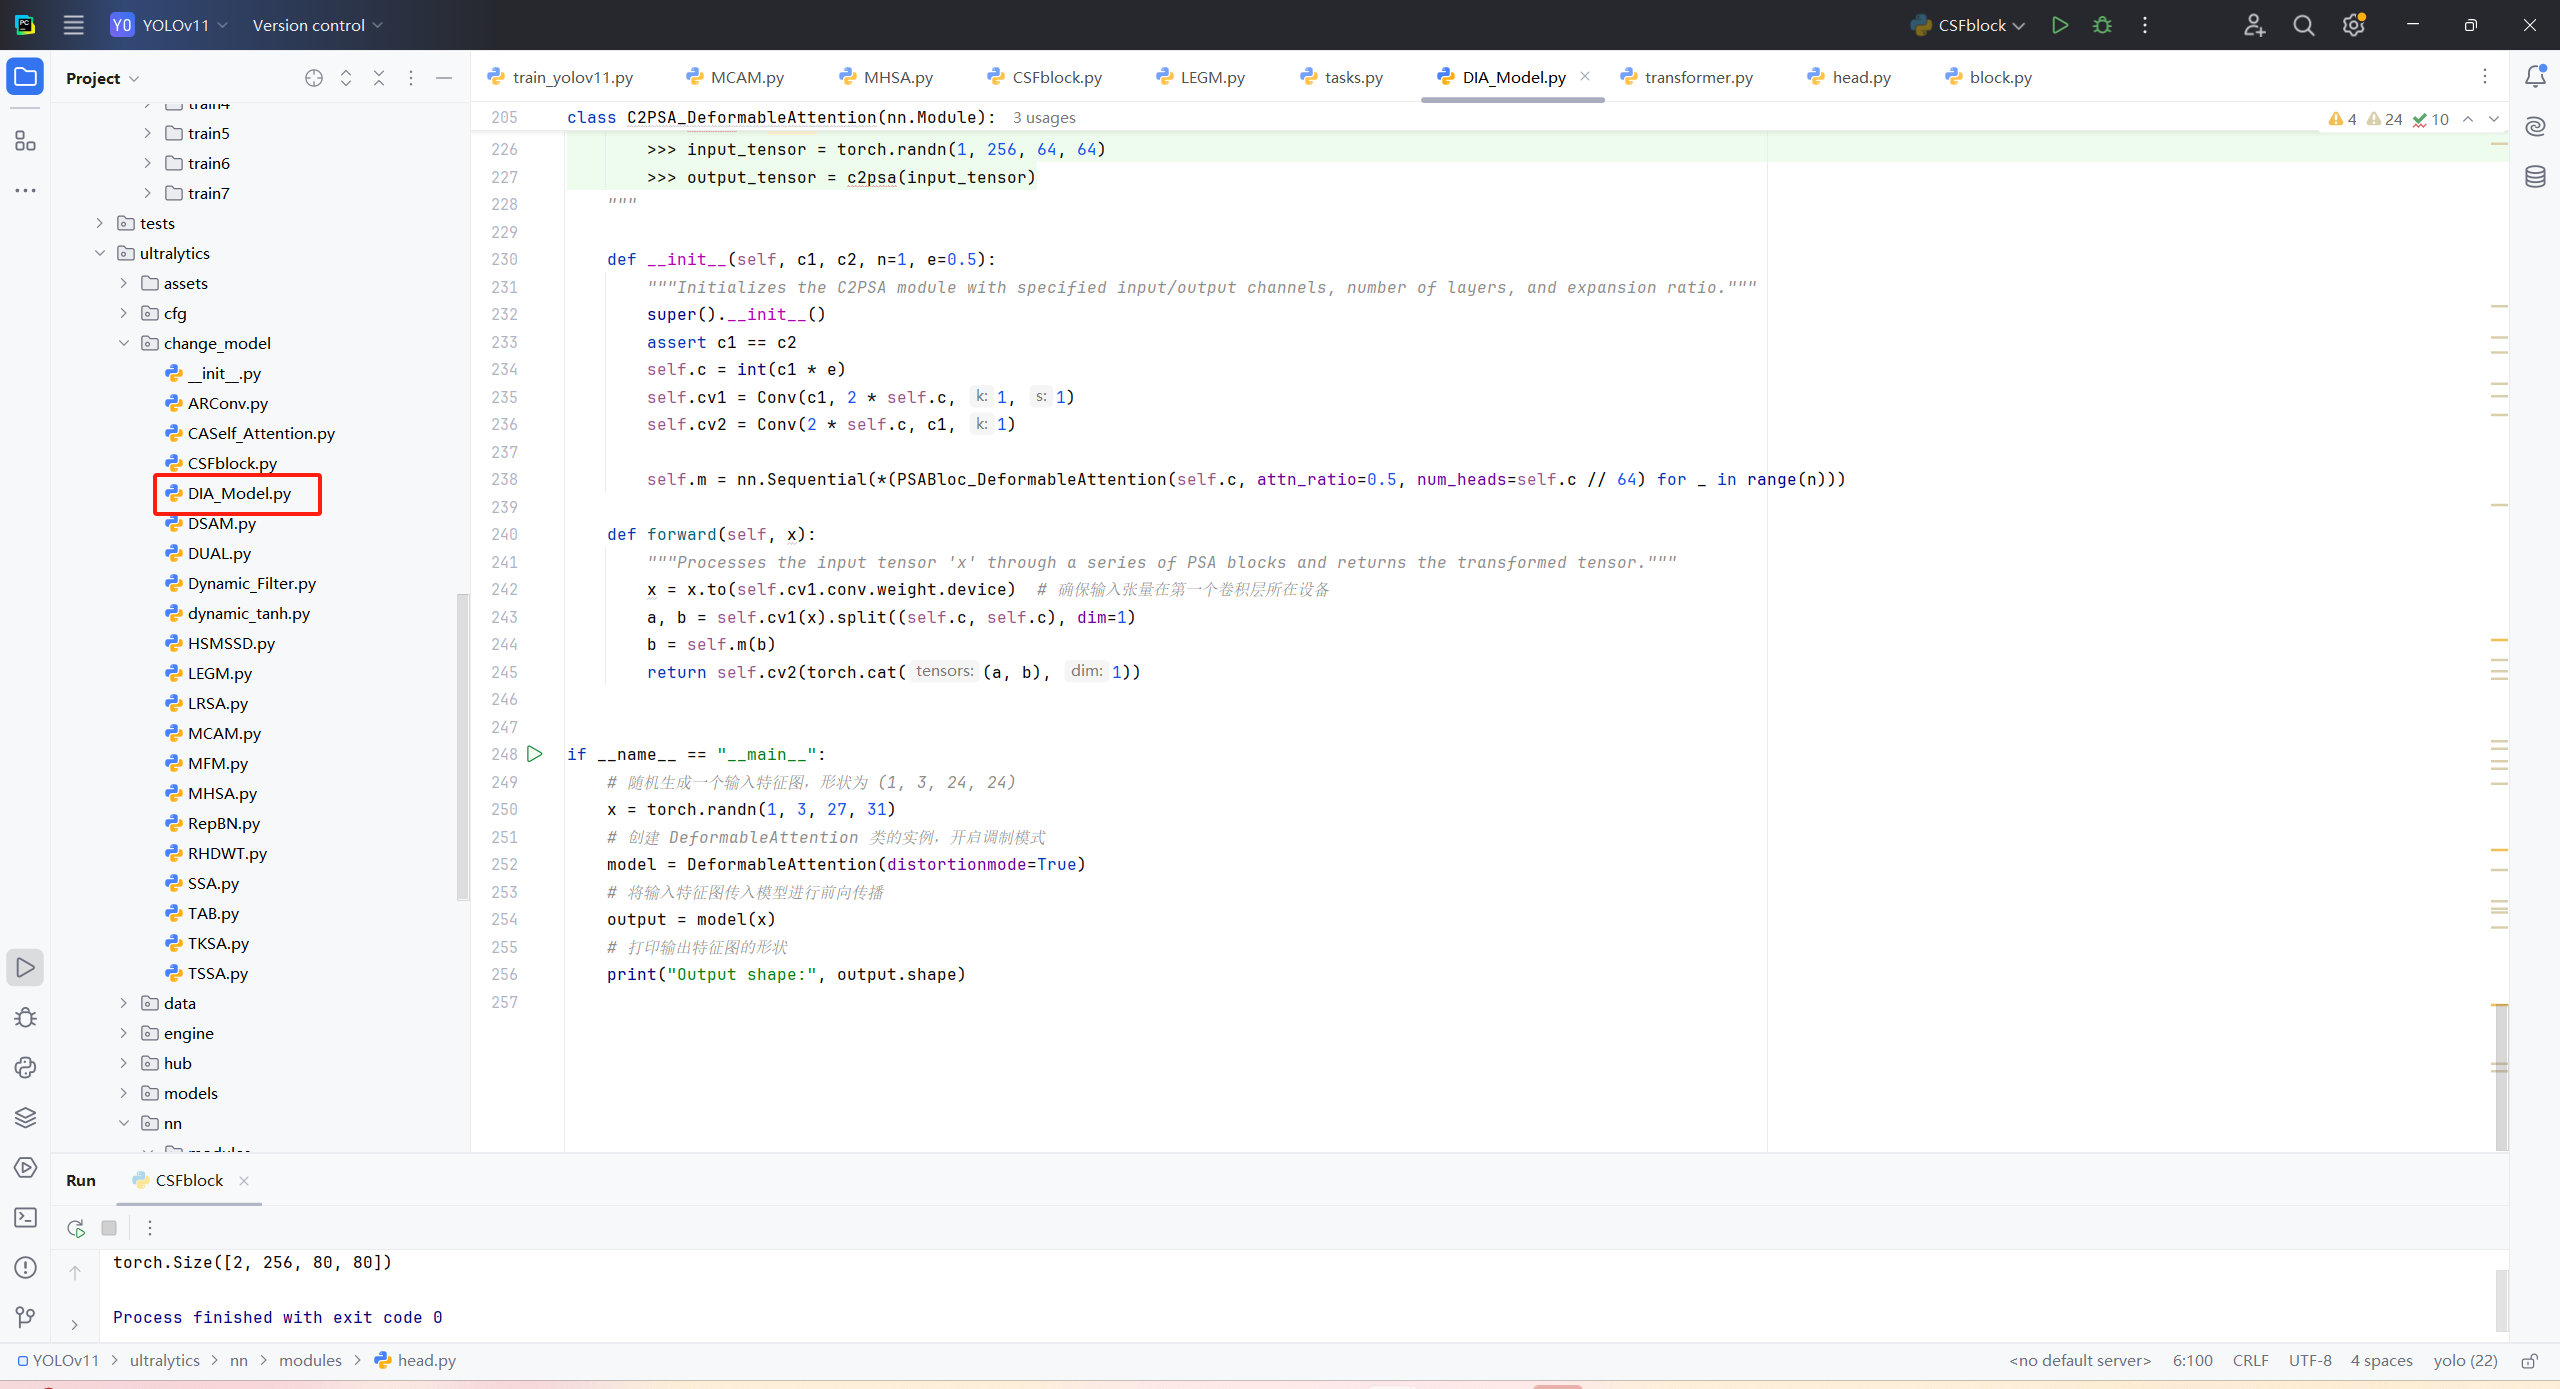Image resolution: width=2560 pixels, height=1389 pixels.
Task: Click the Rerun button in the Run panel
Action: tap(76, 1228)
